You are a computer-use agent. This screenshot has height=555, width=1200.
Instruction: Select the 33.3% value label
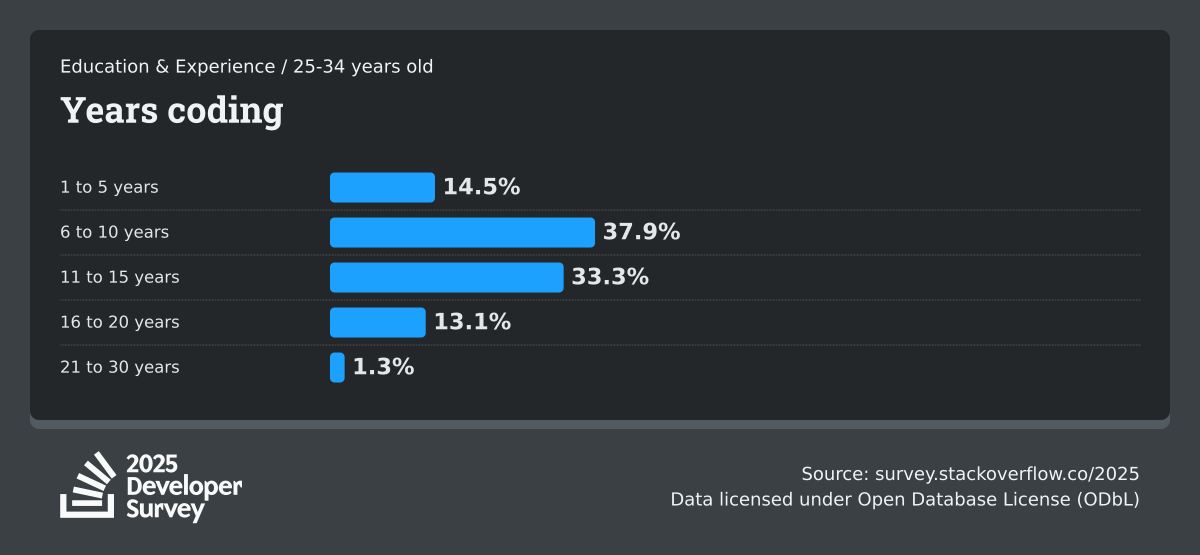610,277
